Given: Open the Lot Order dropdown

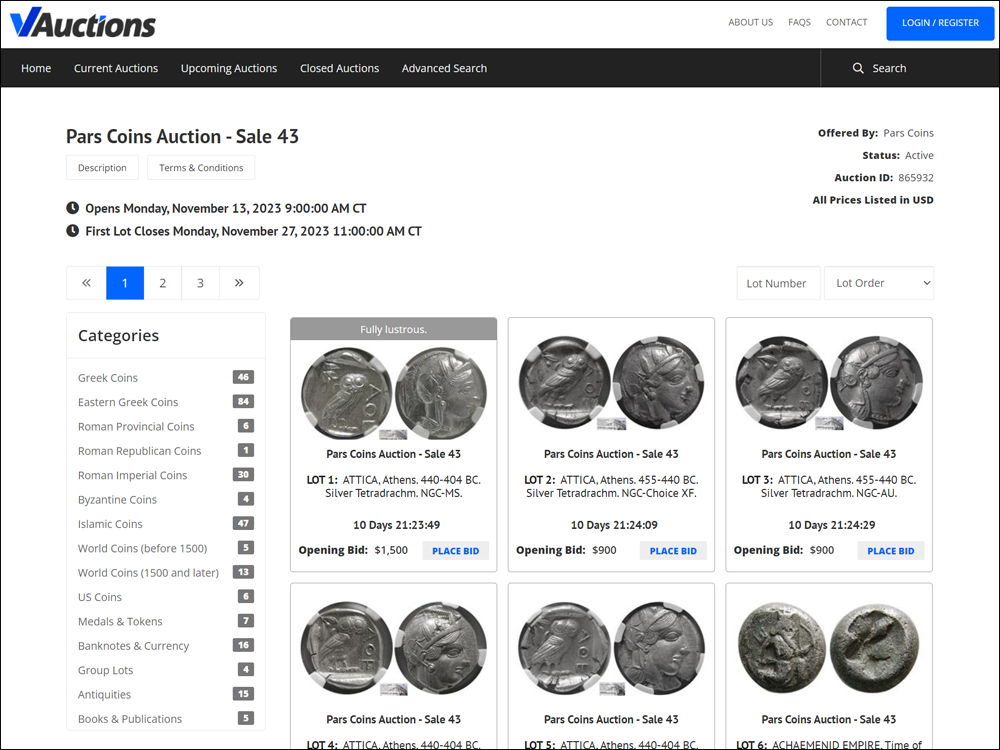Looking at the screenshot, I should pyautogui.click(x=878, y=283).
